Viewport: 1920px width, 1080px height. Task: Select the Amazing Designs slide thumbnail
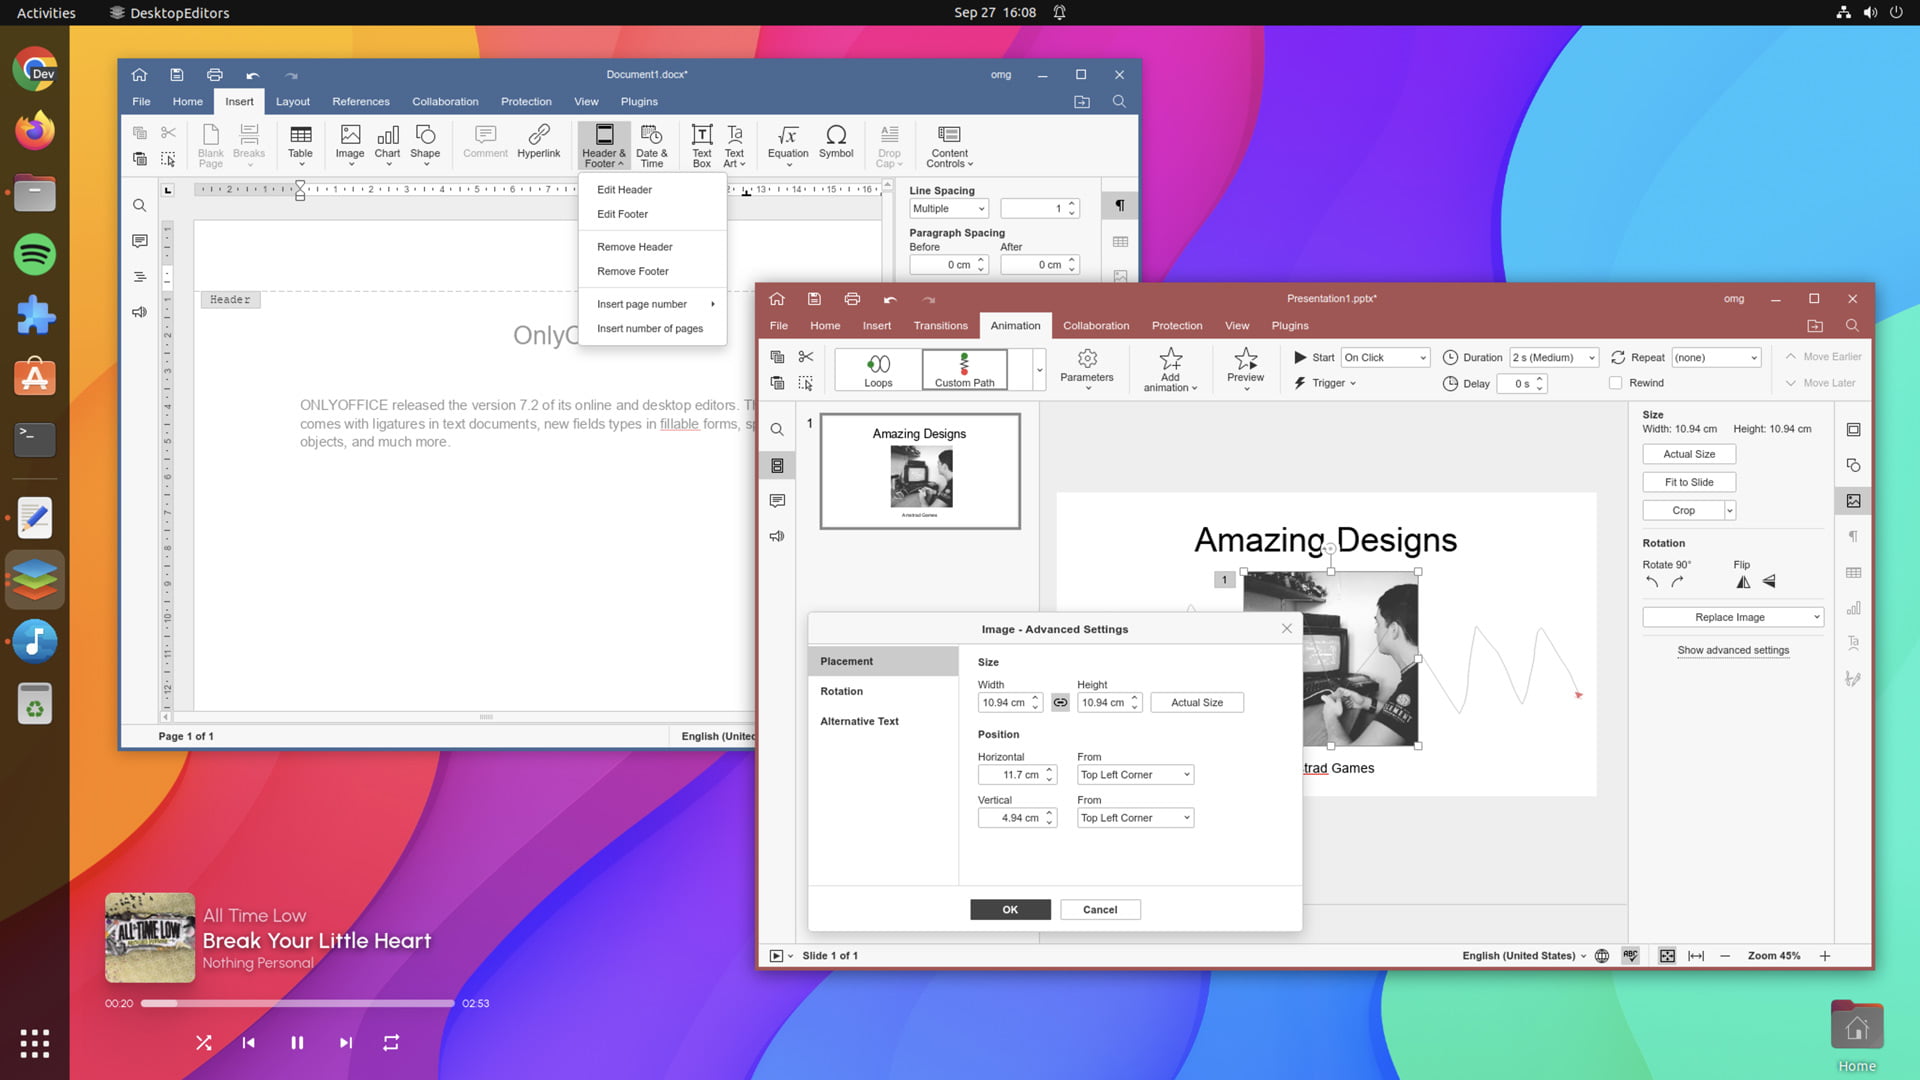point(919,471)
